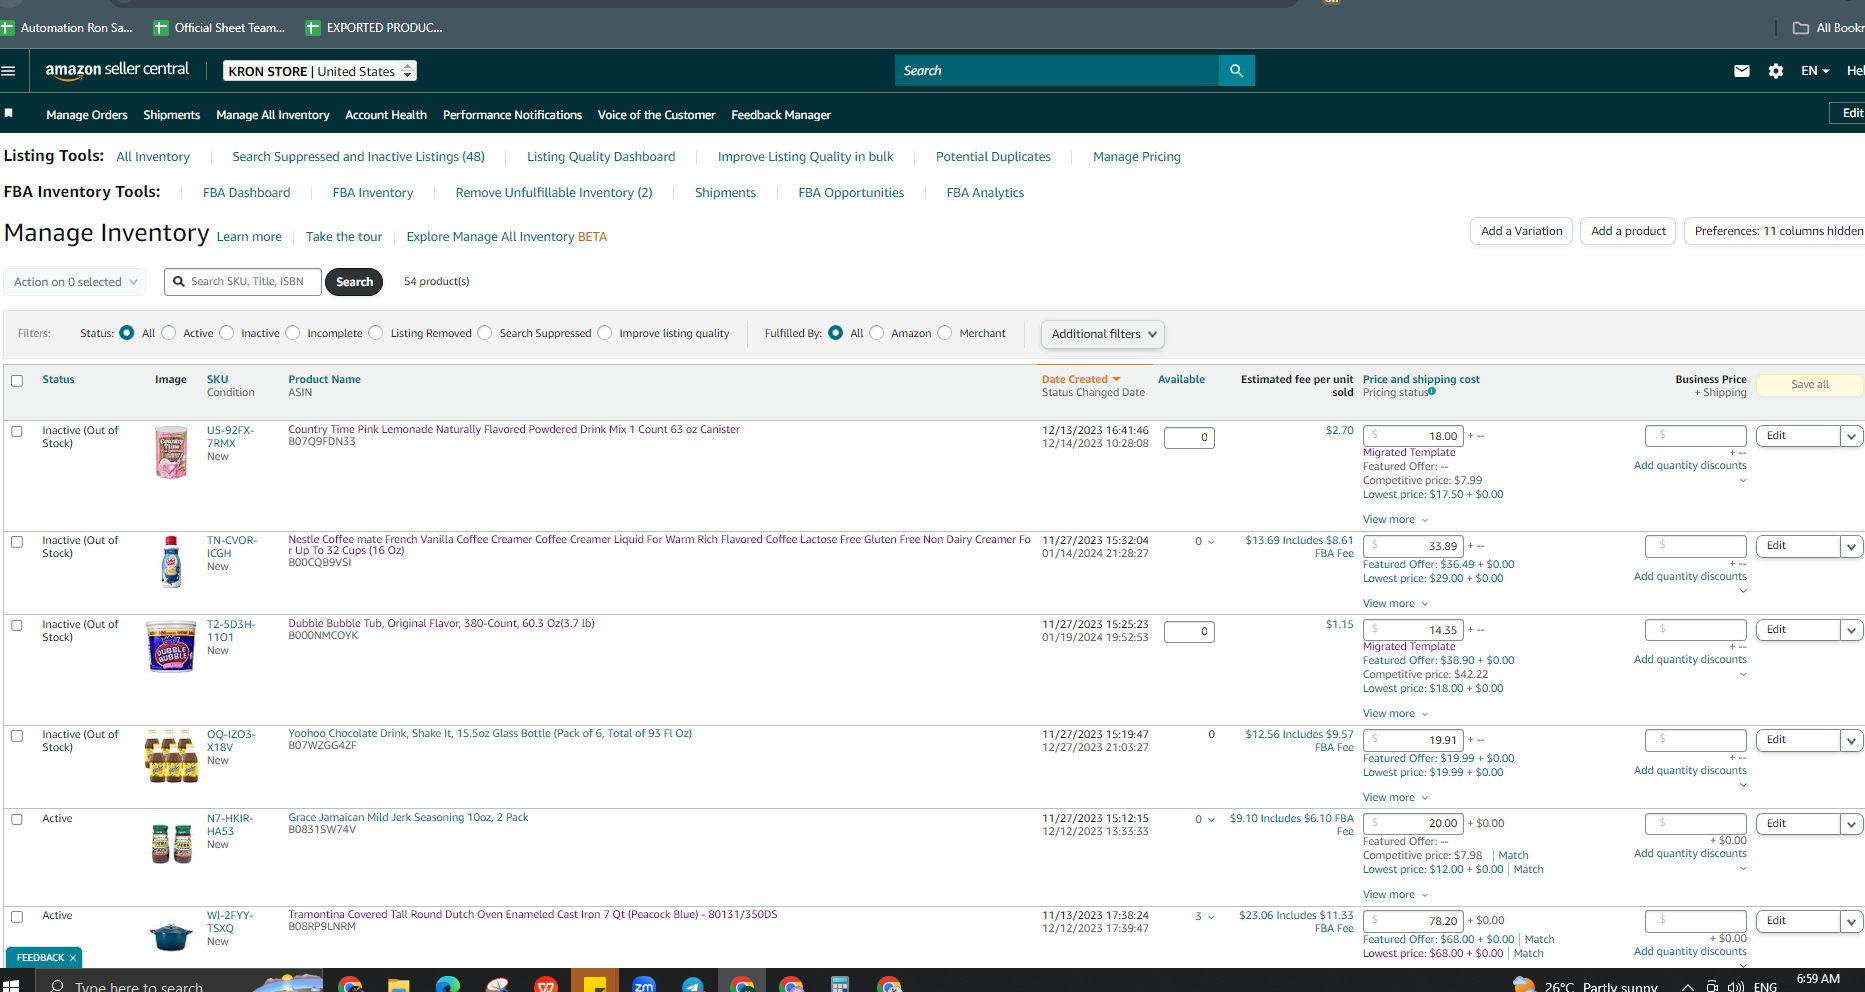Open Edit dropdown arrow for Yoohoo row
This screenshot has height=992, width=1865.
point(1851,740)
